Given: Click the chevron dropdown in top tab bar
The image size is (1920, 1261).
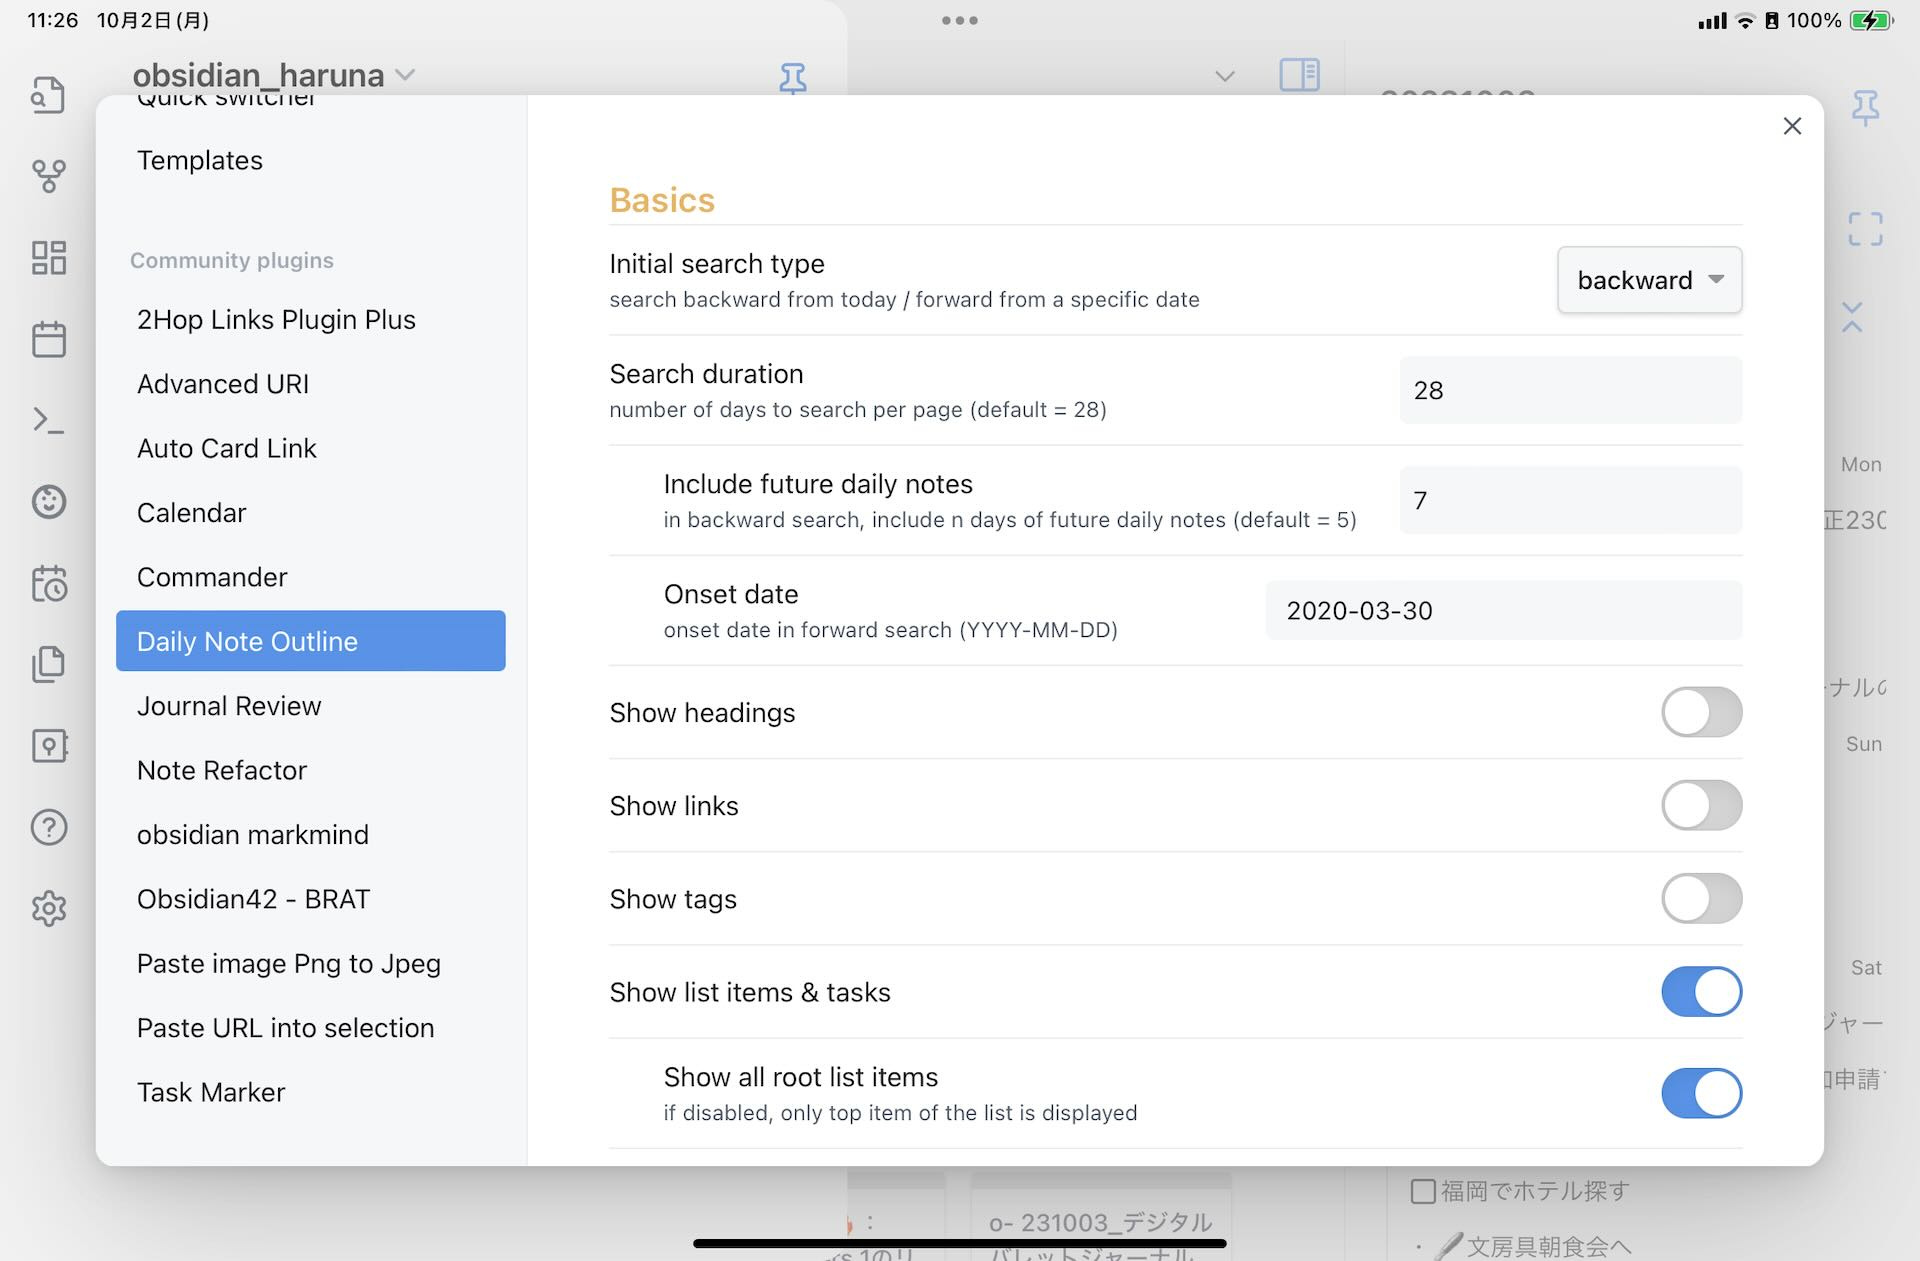Looking at the screenshot, I should point(1224,76).
